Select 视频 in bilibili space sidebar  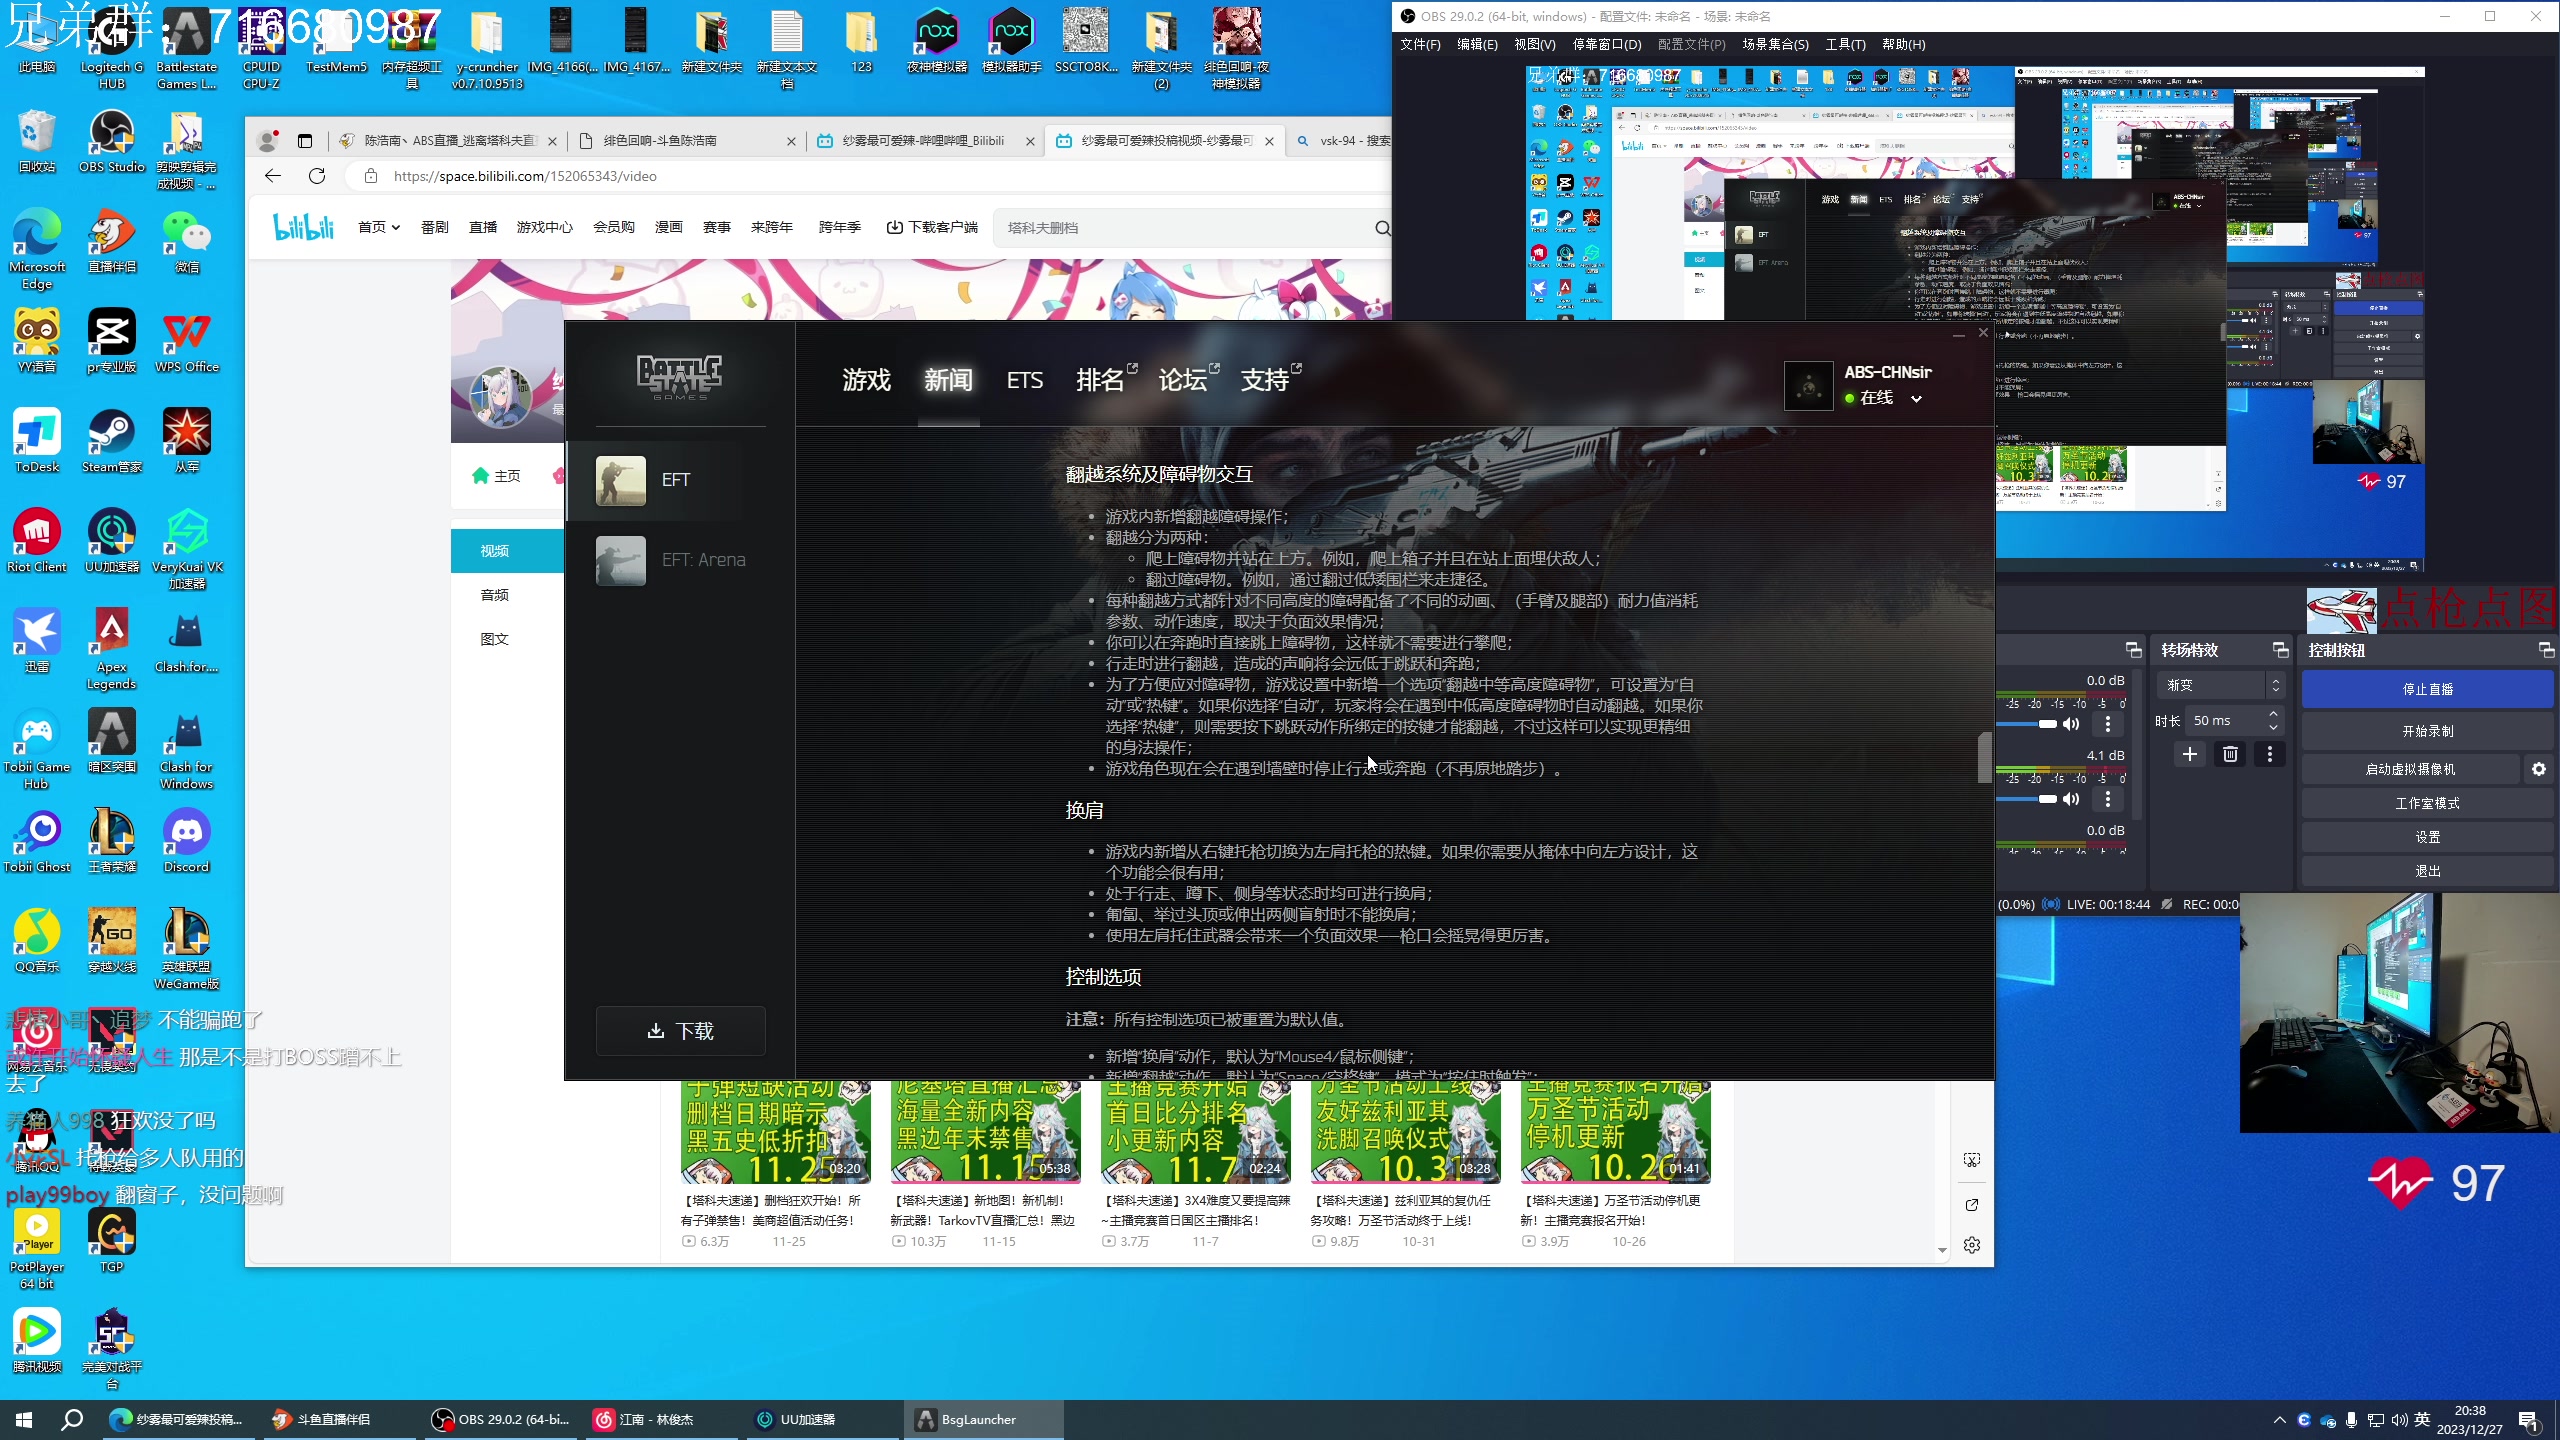tap(506, 551)
